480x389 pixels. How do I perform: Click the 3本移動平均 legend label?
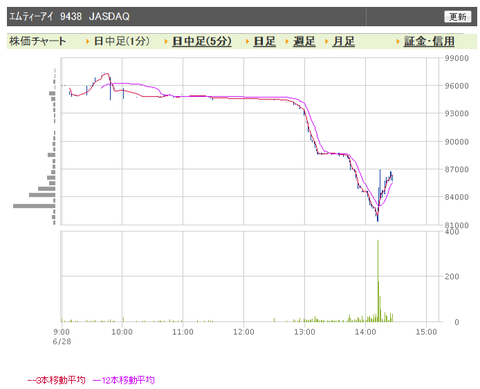pos(61,380)
